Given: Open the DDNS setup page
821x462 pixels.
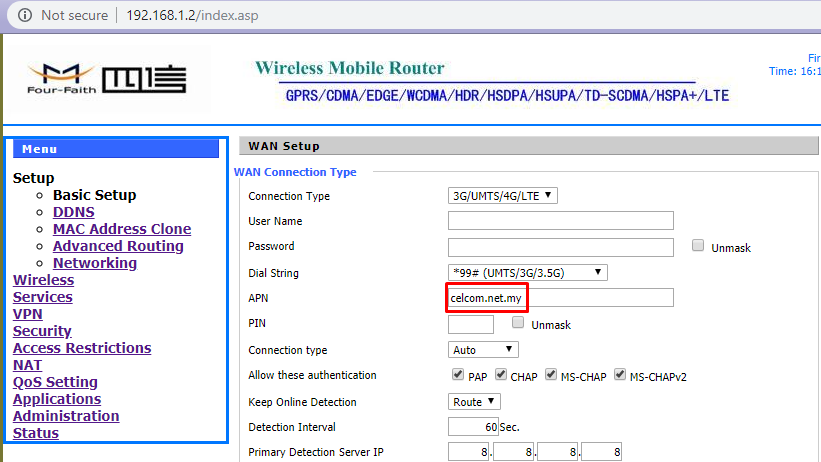Looking at the screenshot, I should (73, 212).
